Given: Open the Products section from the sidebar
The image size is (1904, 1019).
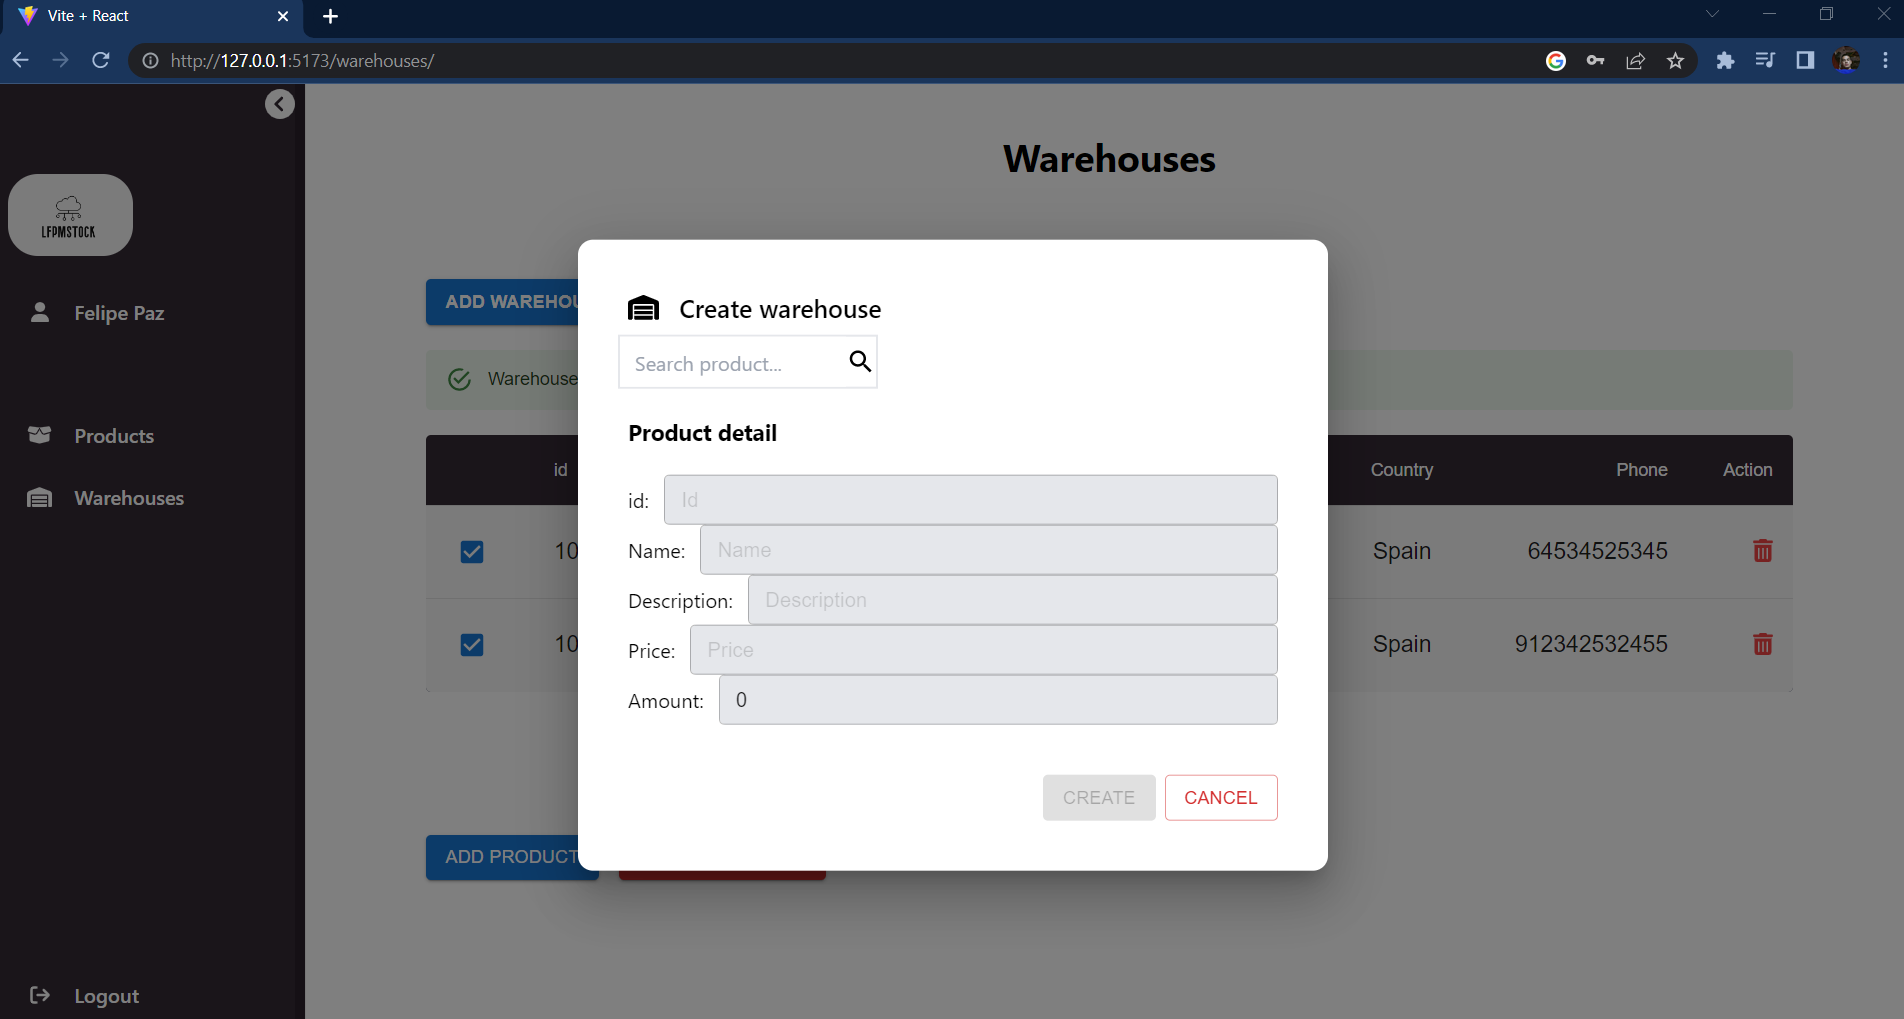Looking at the screenshot, I should coord(113,435).
